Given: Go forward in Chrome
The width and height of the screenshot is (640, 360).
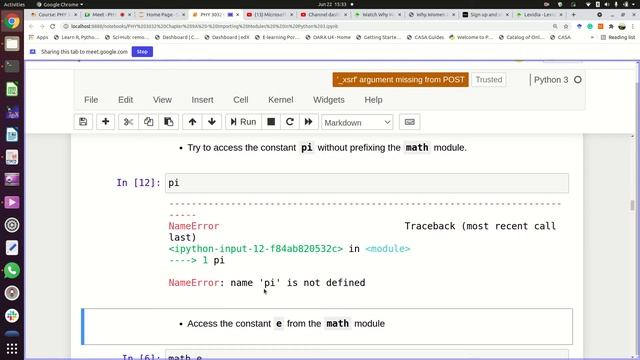Looking at the screenshot, I should click(42, 26).
